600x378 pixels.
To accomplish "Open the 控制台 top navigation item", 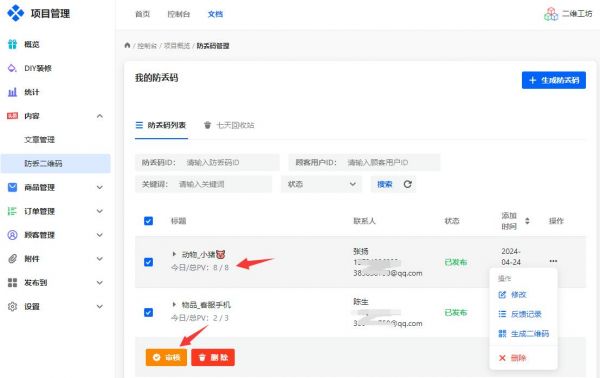I will [x=178, y=14].
